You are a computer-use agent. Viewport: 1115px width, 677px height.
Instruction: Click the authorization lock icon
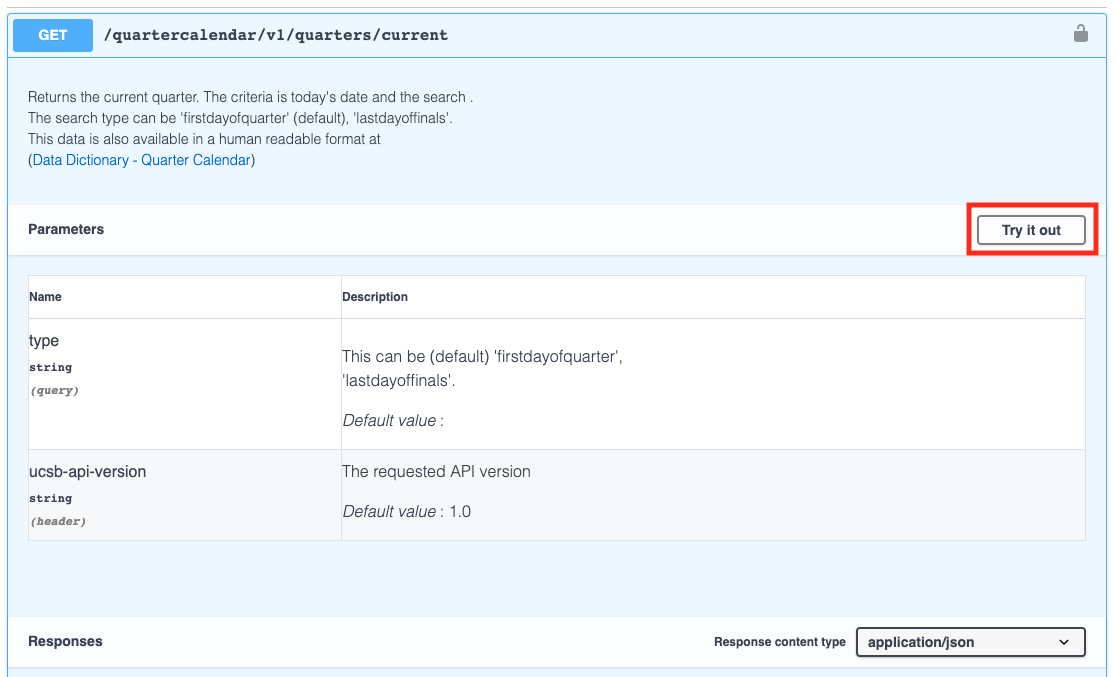pos(1080,34)
